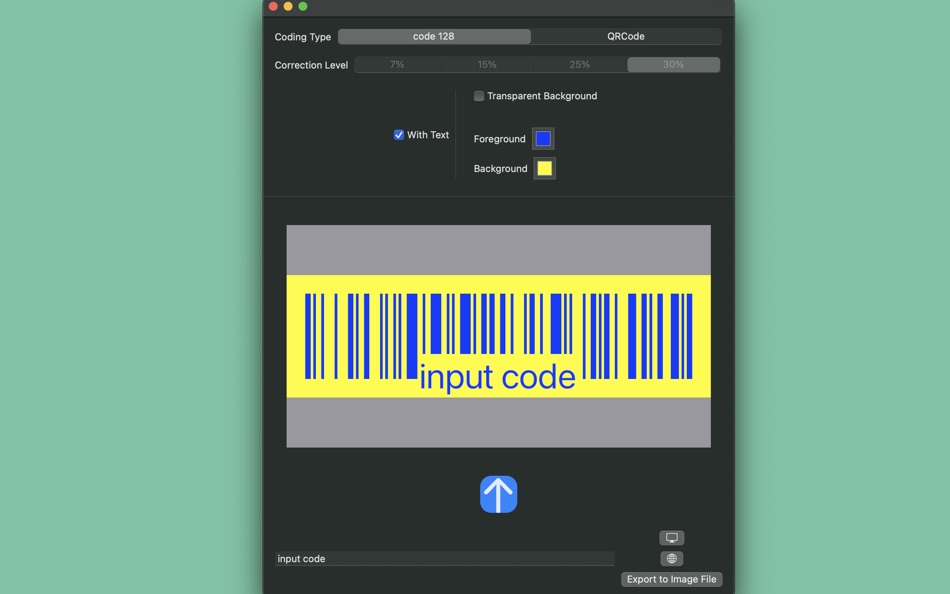Viewport: 950px width, 594px height.
Task: Choose the 7% correction level
Action: click(397, 65)
